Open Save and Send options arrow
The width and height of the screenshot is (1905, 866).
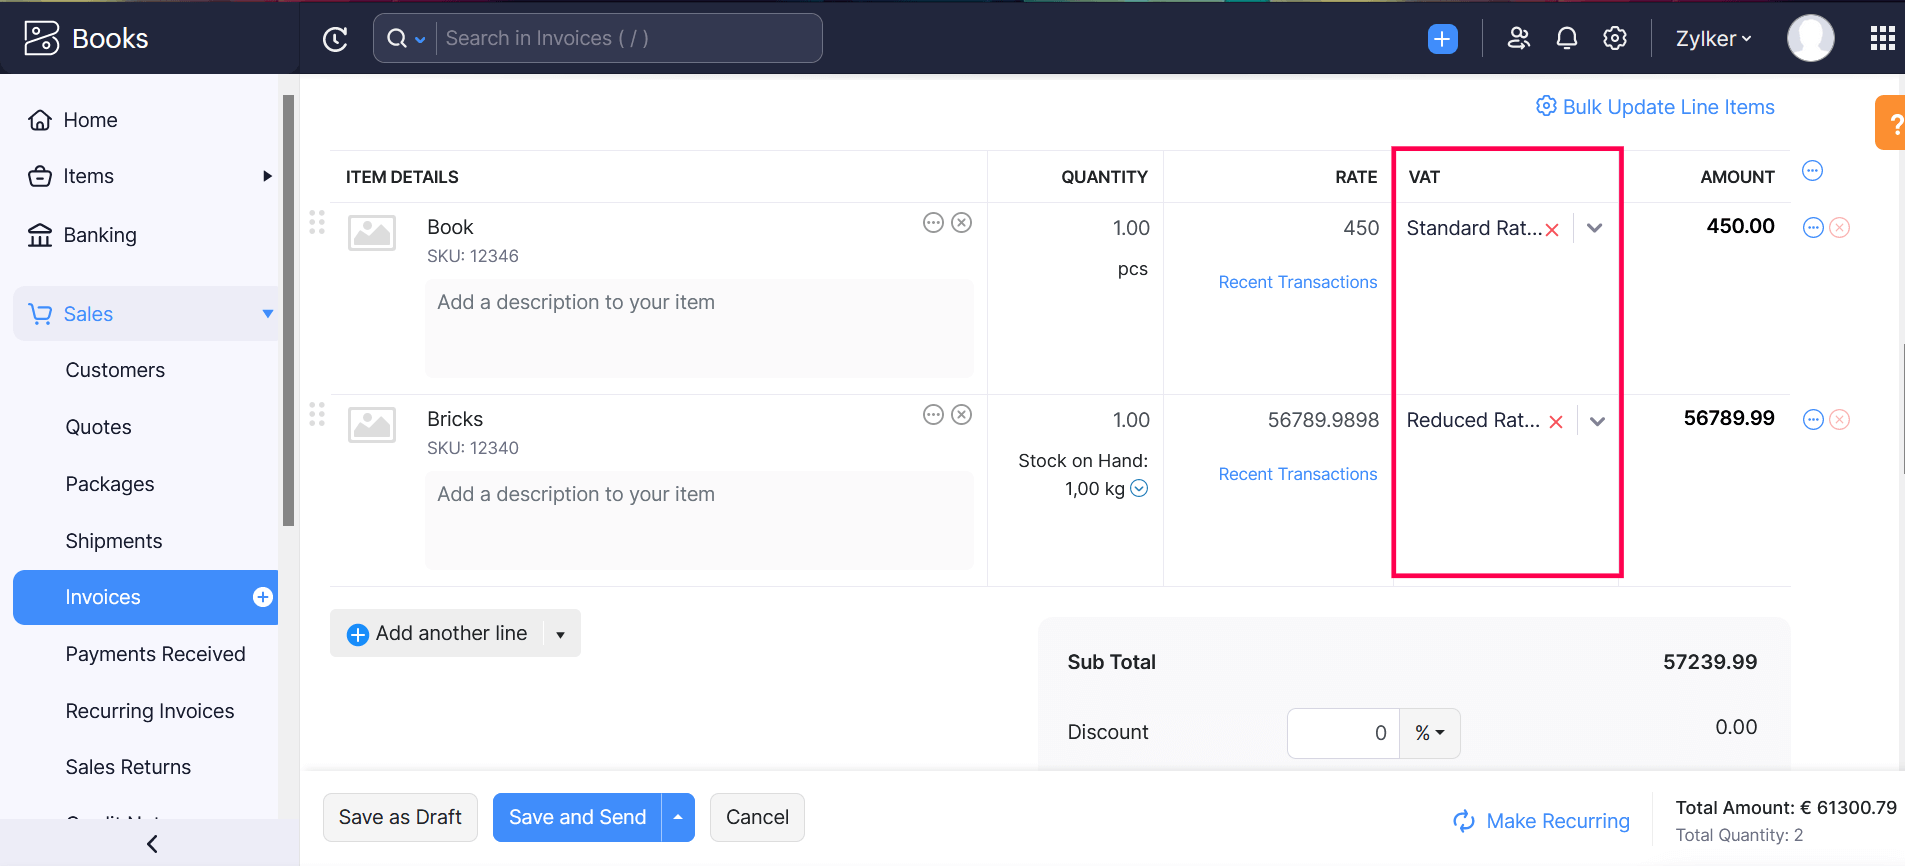point(678,818)
